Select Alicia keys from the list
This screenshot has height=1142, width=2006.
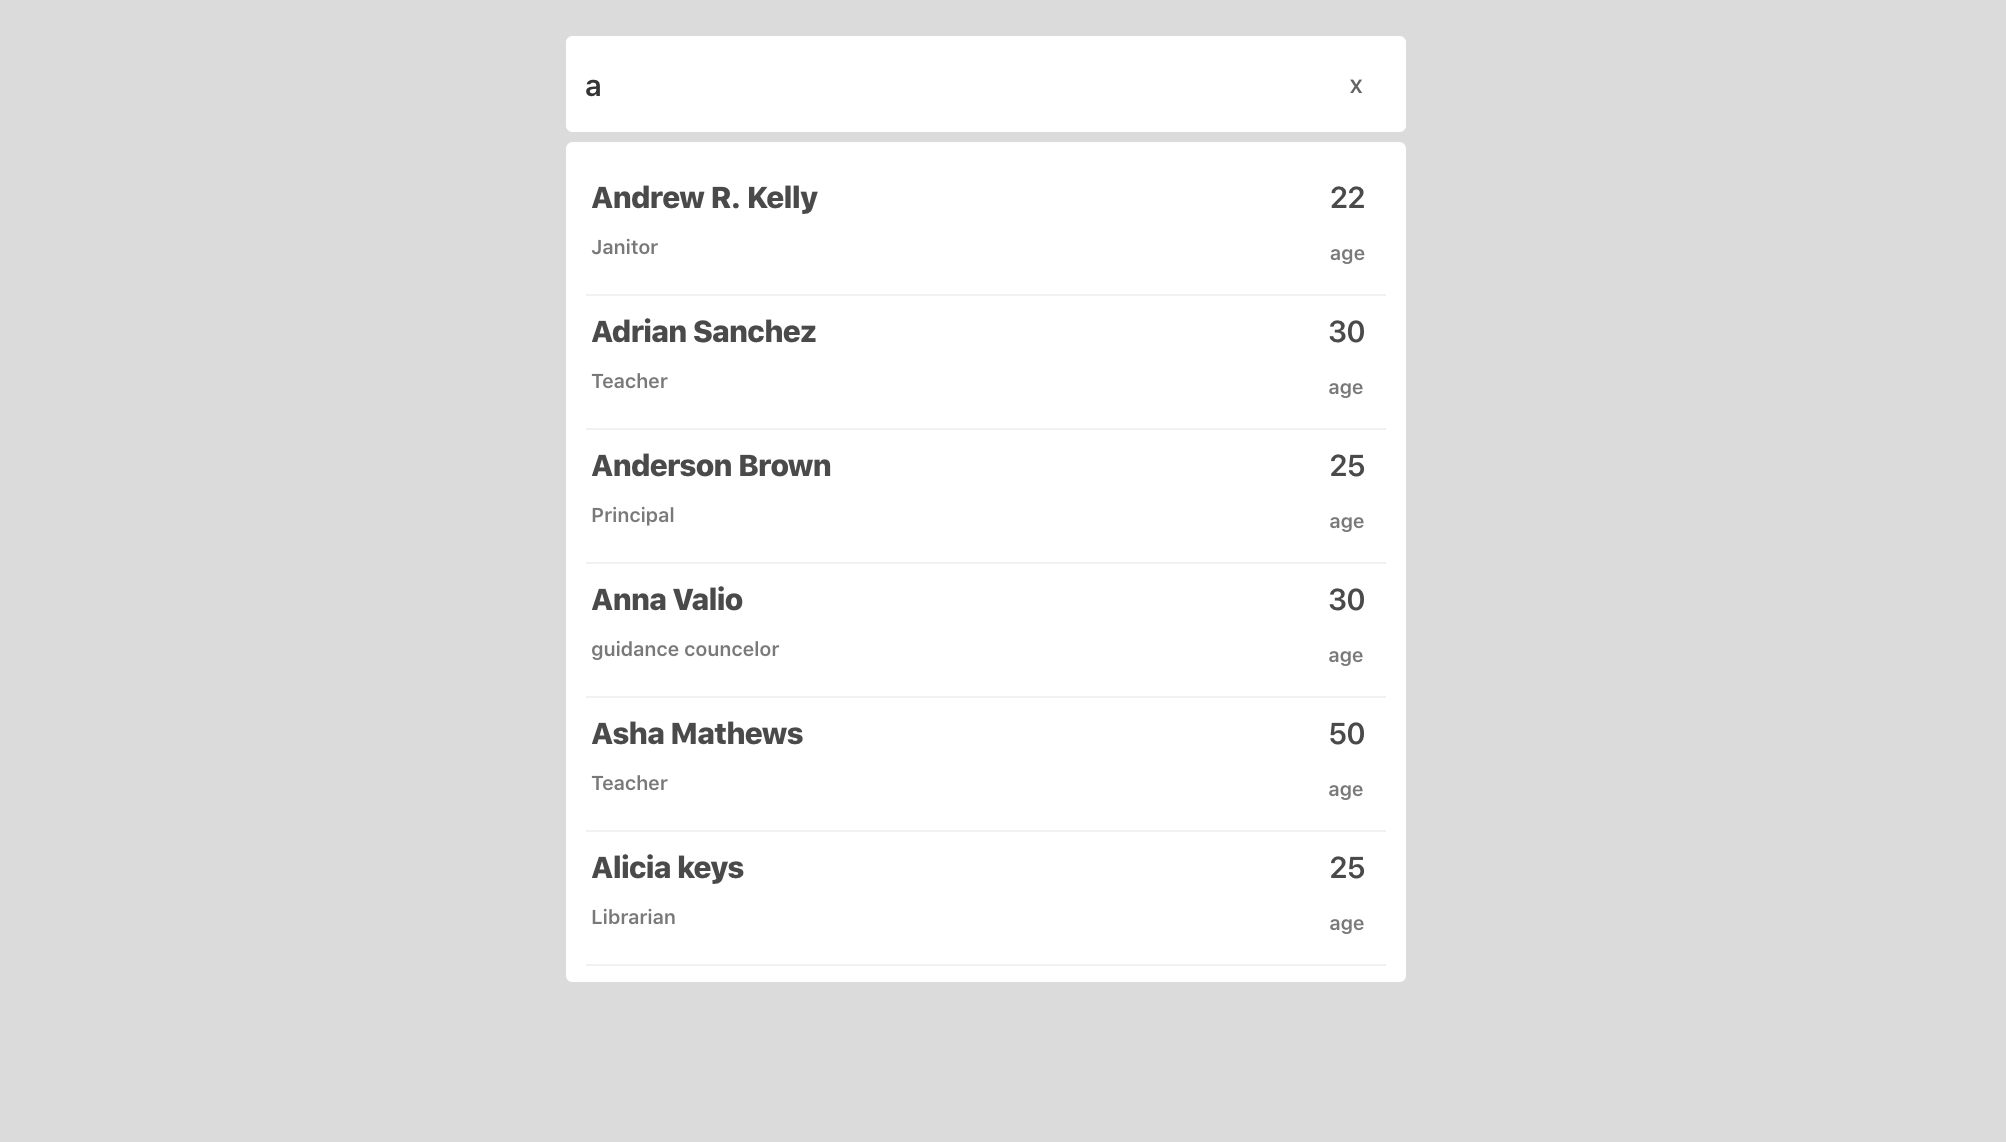[x=668, y=867]
